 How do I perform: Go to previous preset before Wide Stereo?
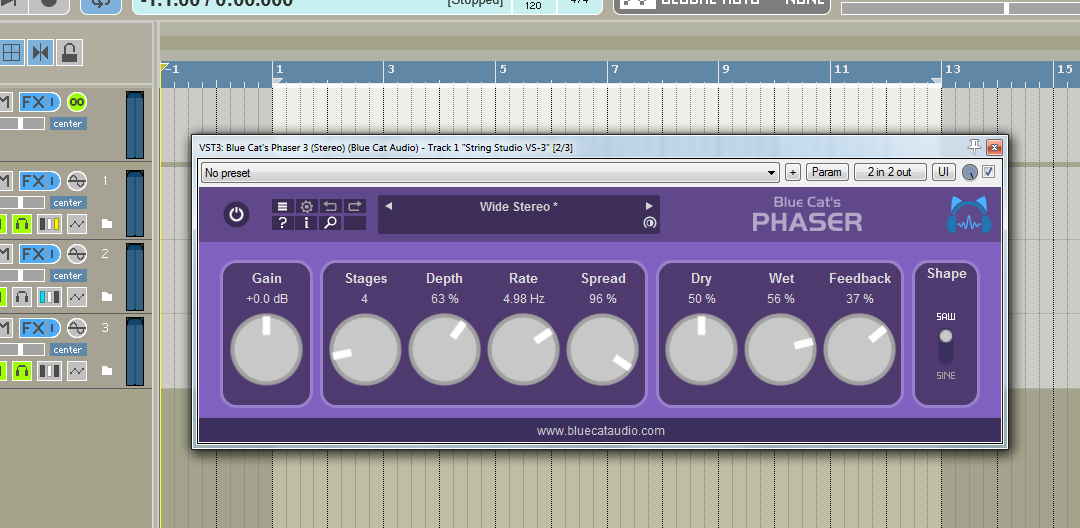click(389, 207)
